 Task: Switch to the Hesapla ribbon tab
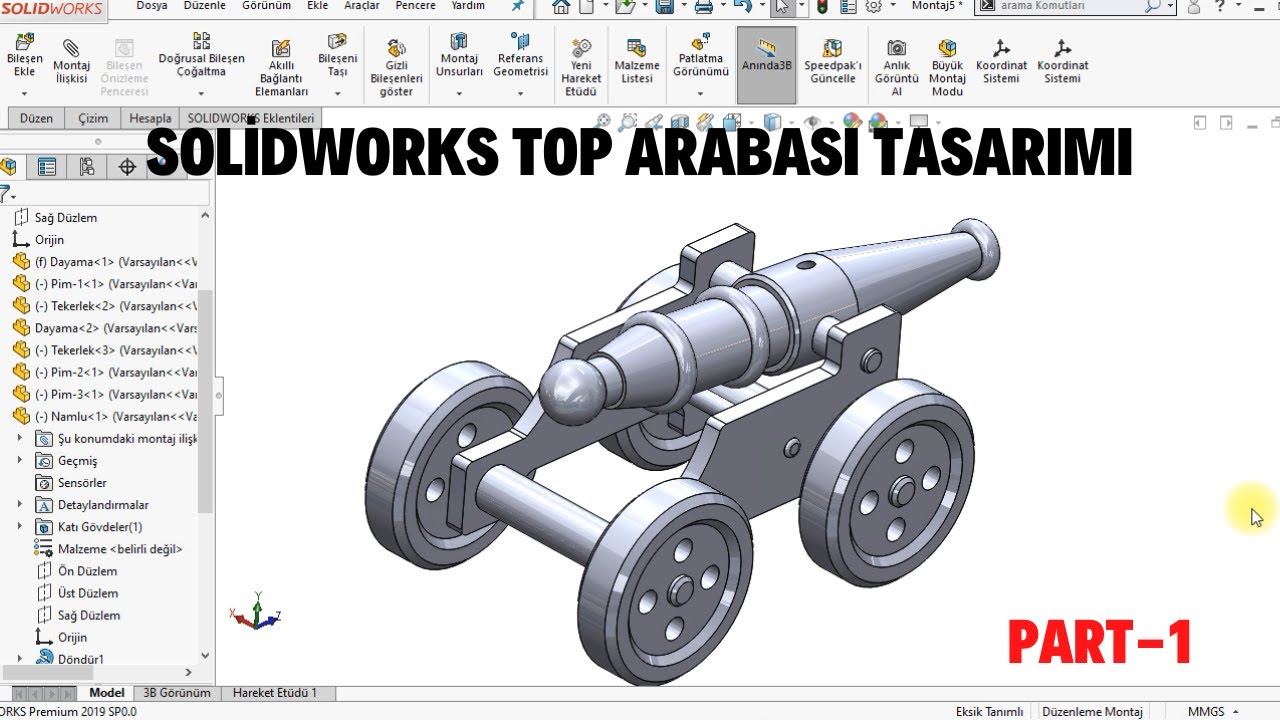(150, 118)
